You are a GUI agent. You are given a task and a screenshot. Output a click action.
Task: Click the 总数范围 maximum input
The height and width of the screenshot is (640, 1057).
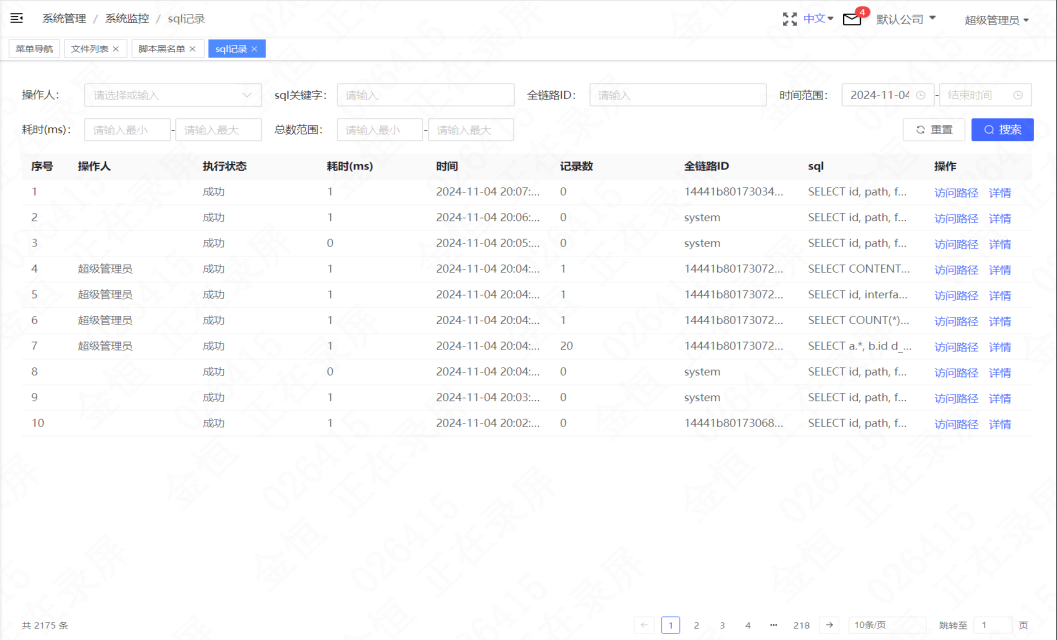click(471, 129)
